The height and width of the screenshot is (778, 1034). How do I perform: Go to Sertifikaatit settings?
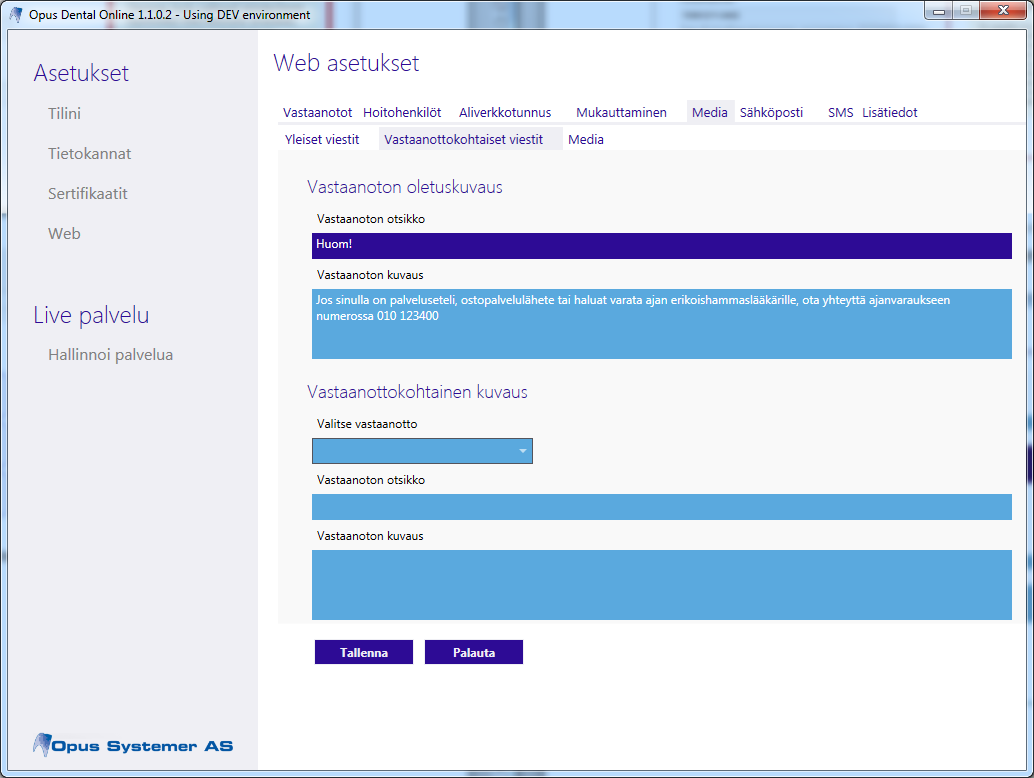coord(88,194)
